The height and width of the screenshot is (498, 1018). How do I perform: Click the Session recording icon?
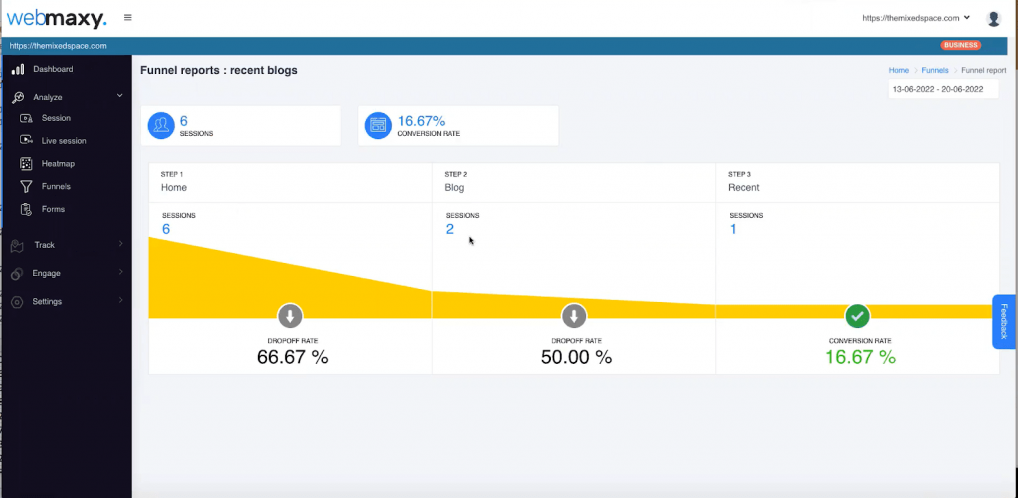coord(26,118)
